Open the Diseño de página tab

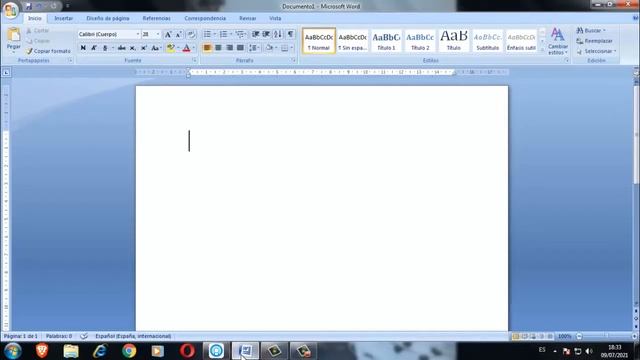(x=108, y=18)
